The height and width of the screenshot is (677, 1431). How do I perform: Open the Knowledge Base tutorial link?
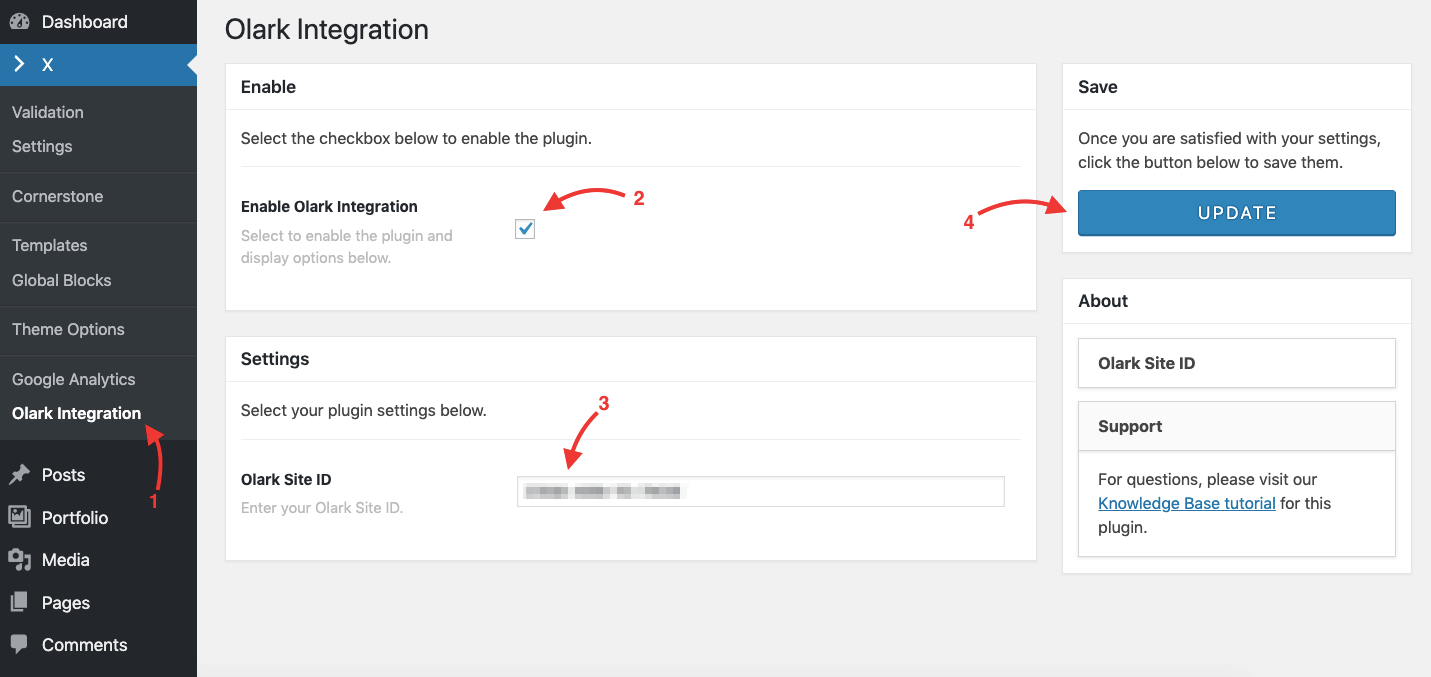click(x=1186, y=503)
